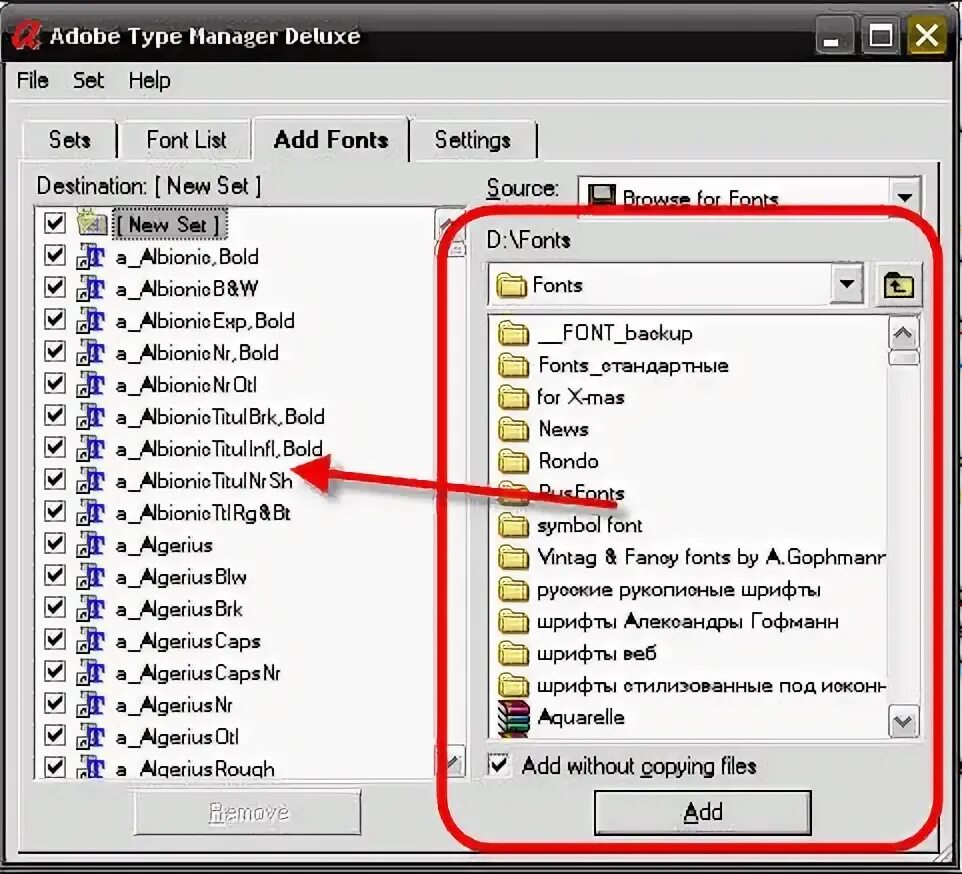Image resolution: width=962 pixels, height=874 pixels.
Task: Click the Aquarelle archive icon
Action: click(514, 718)
